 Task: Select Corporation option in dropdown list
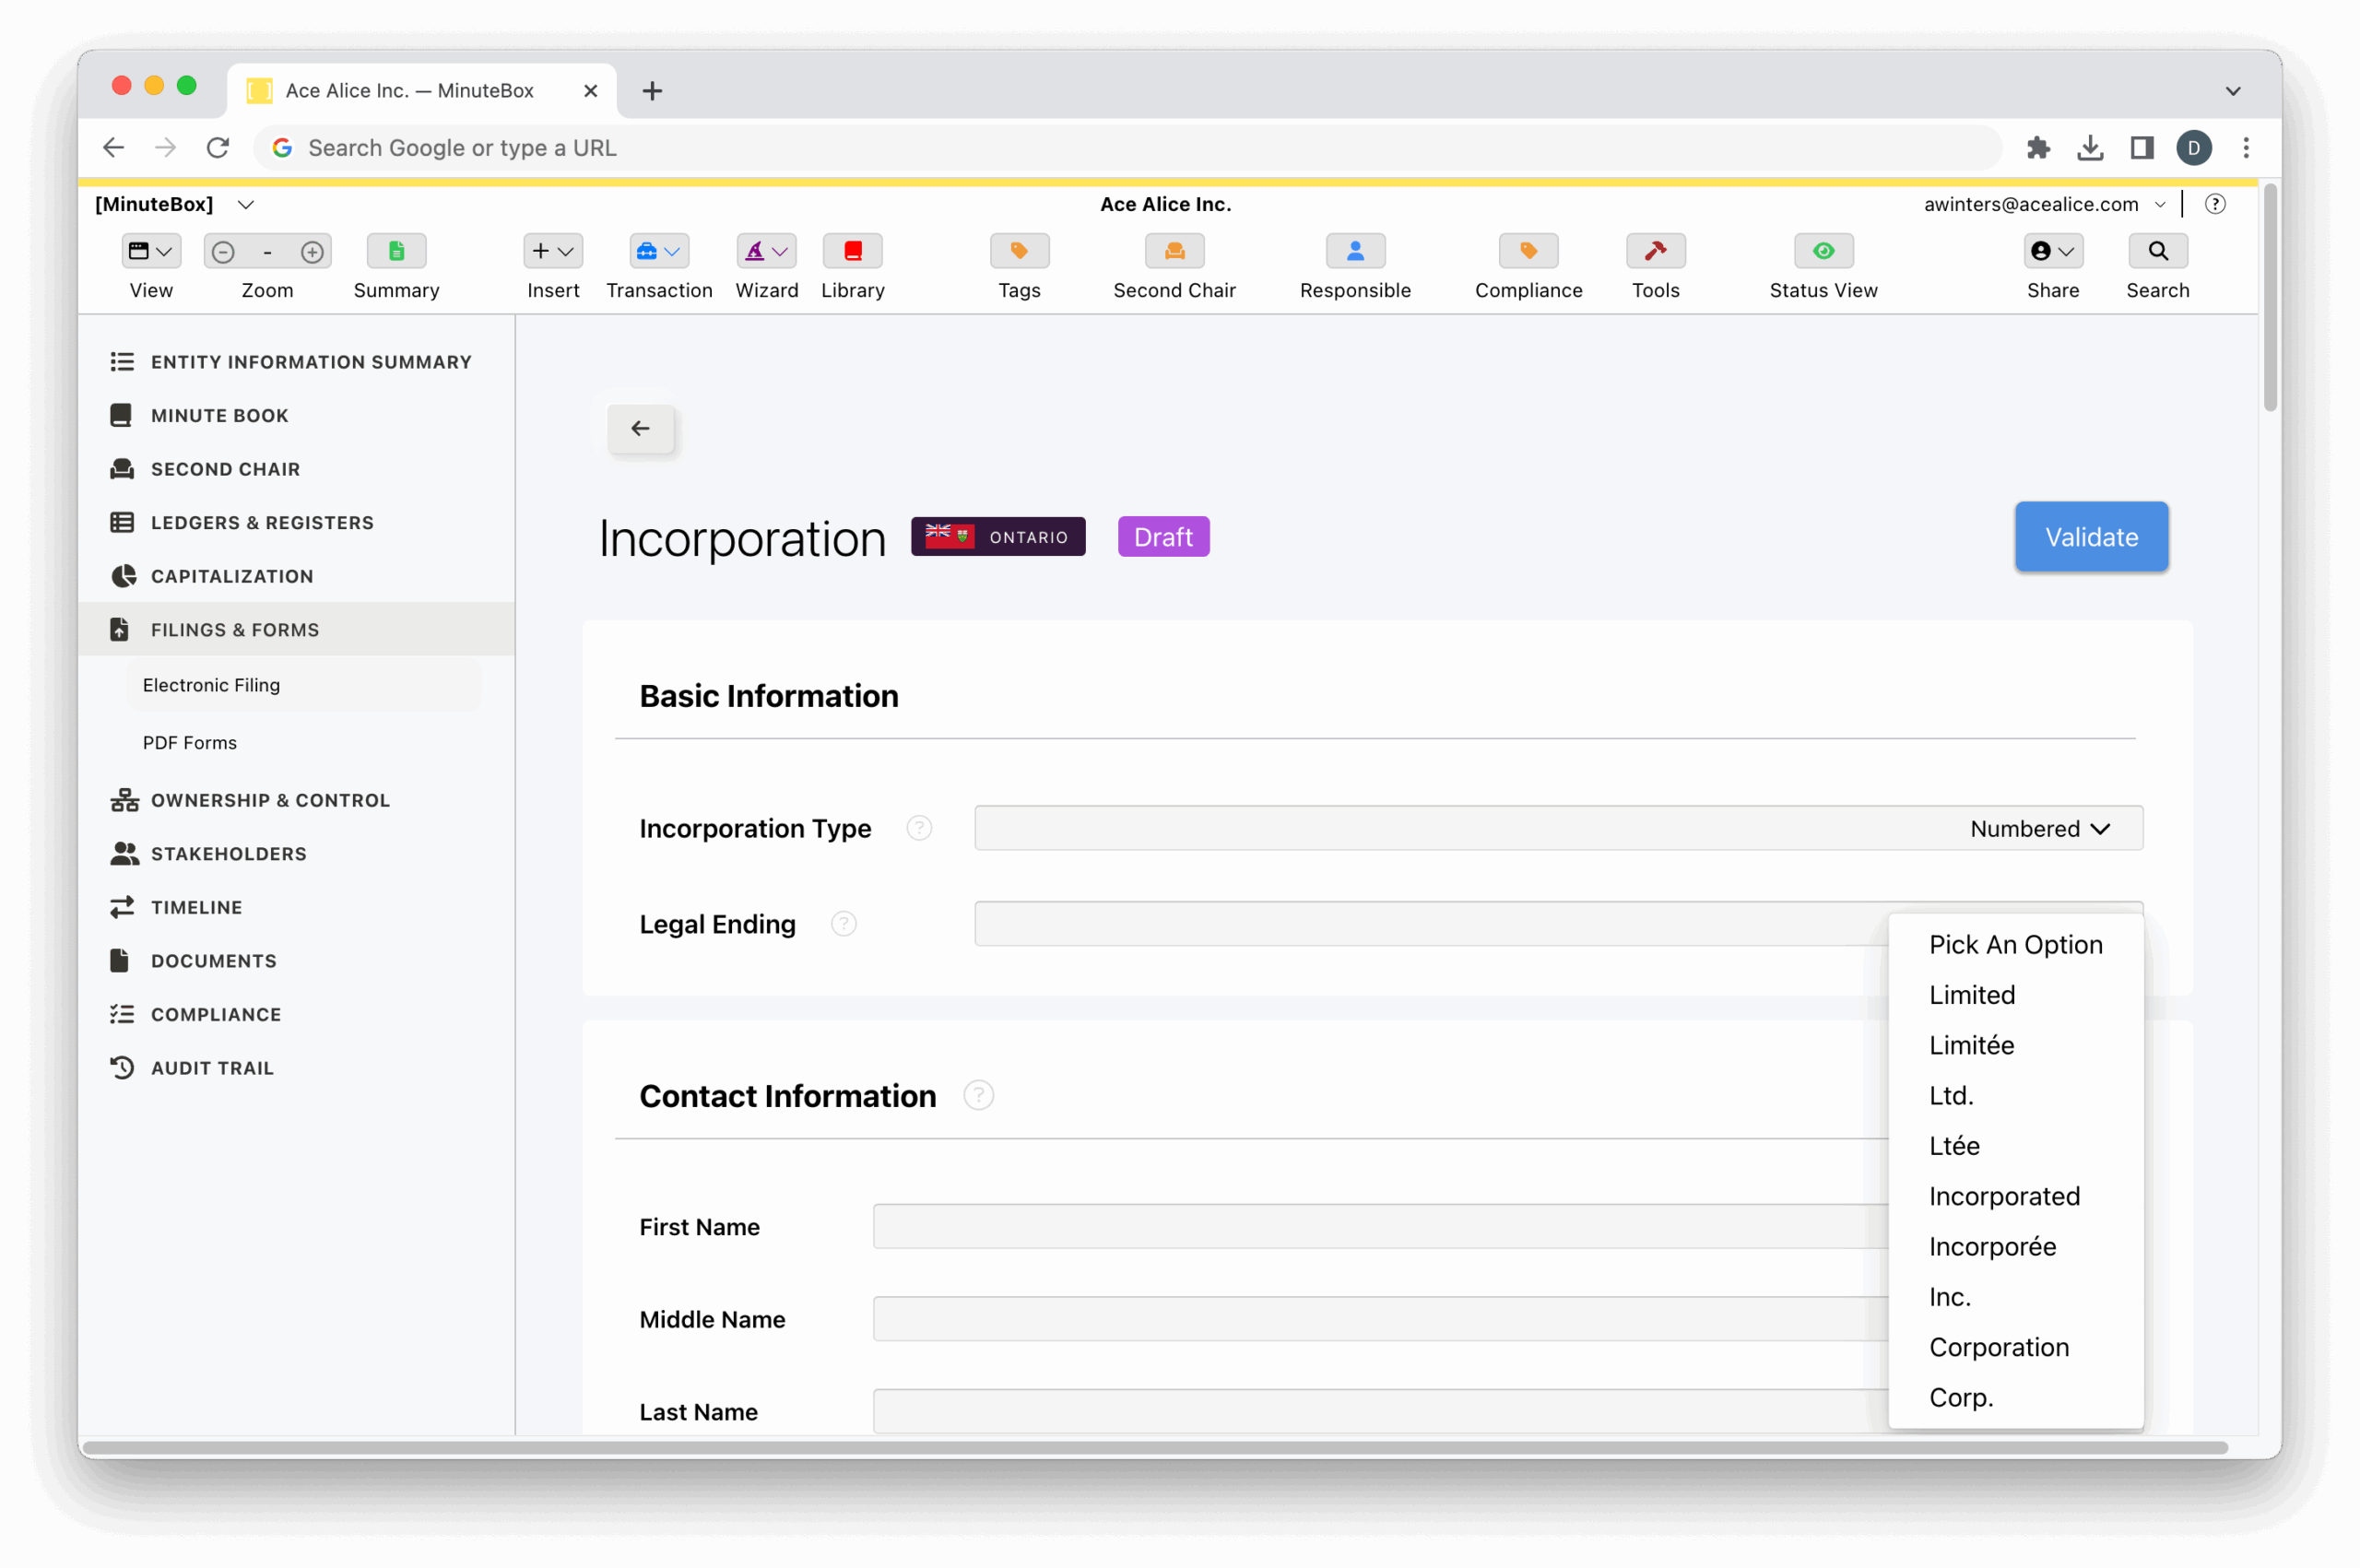[1998, 1347]
